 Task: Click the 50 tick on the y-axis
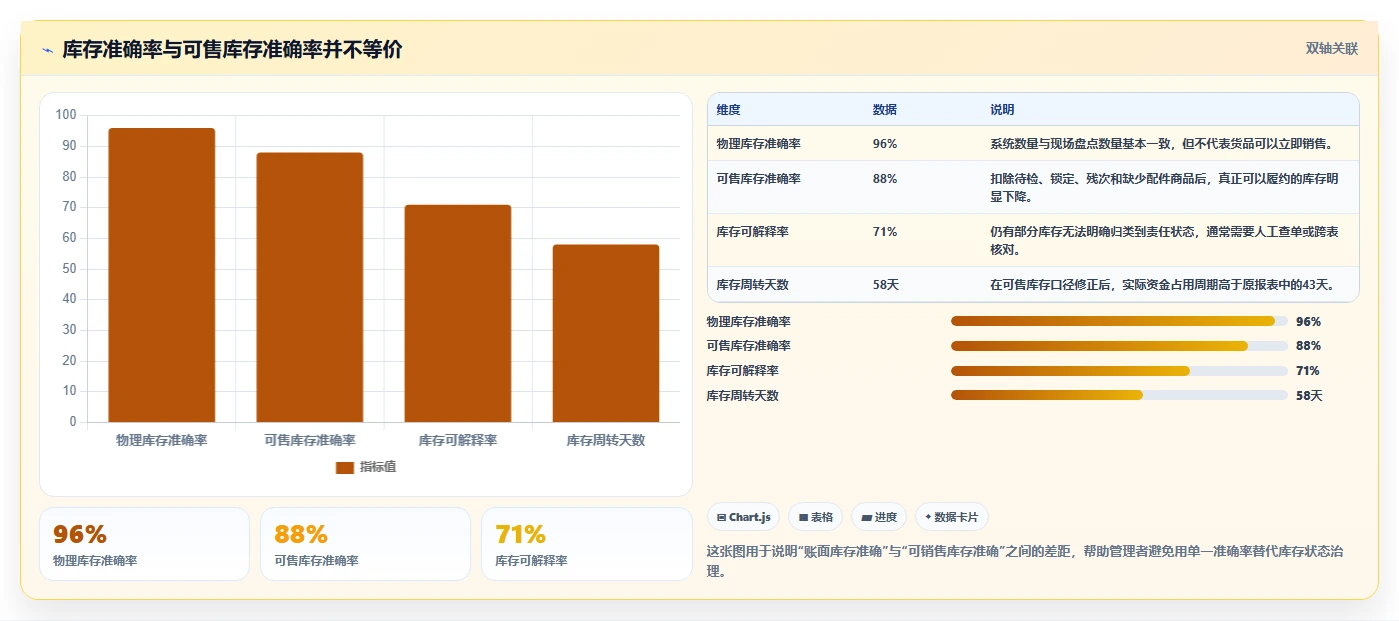[x=69, y=268]
